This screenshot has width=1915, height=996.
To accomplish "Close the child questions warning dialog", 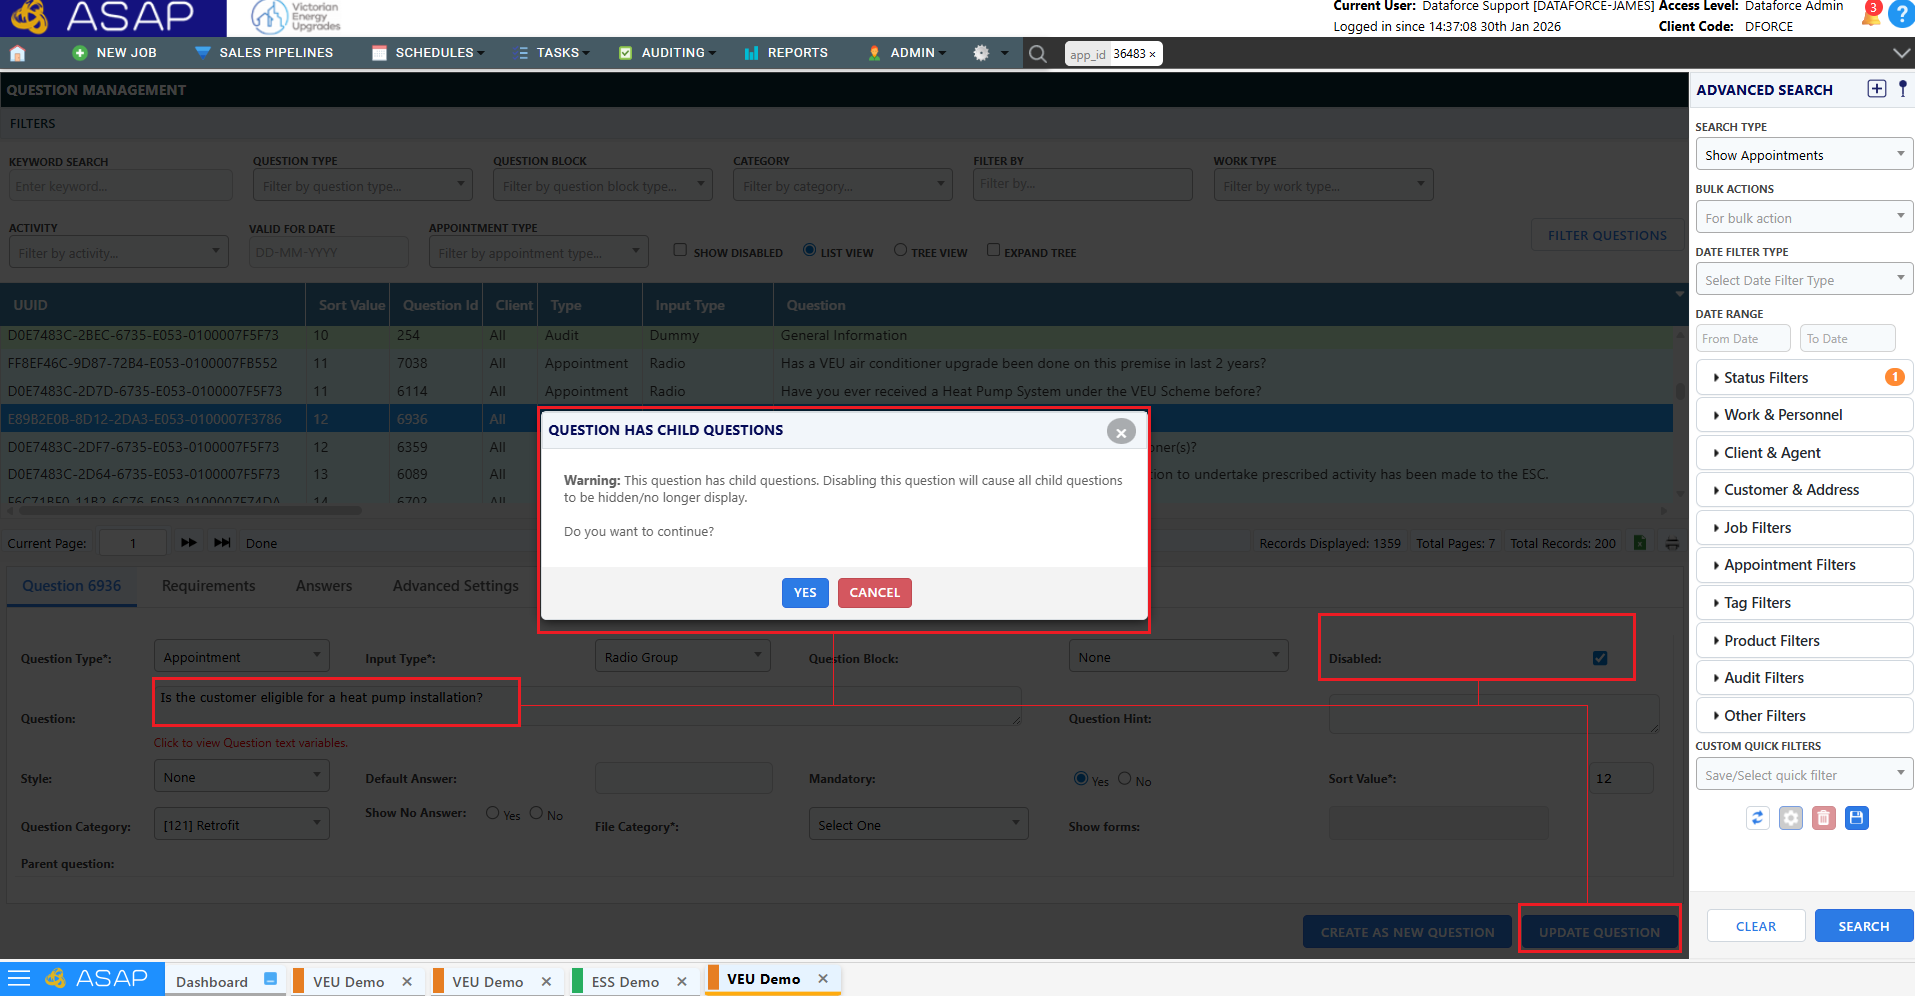I will [x=1121, y=431].
